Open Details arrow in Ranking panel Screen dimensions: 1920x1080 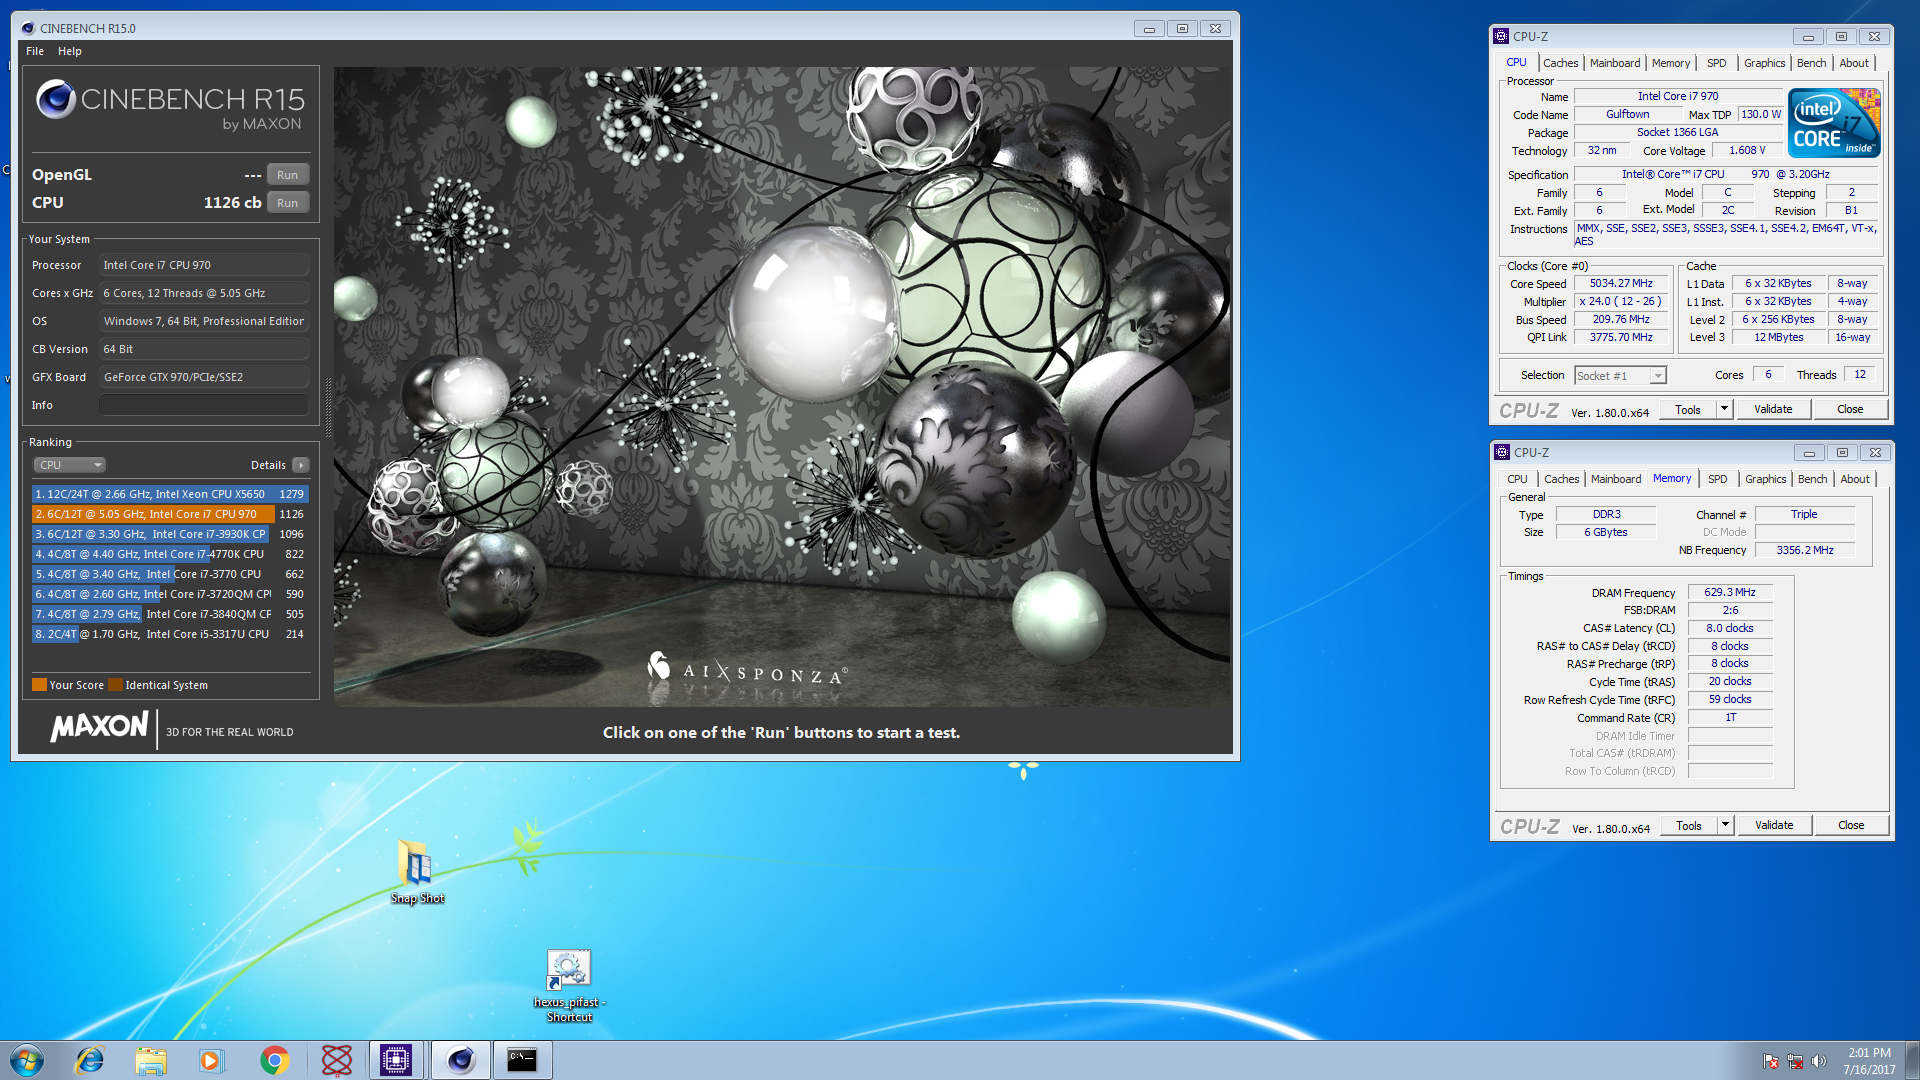coord(301,465)
